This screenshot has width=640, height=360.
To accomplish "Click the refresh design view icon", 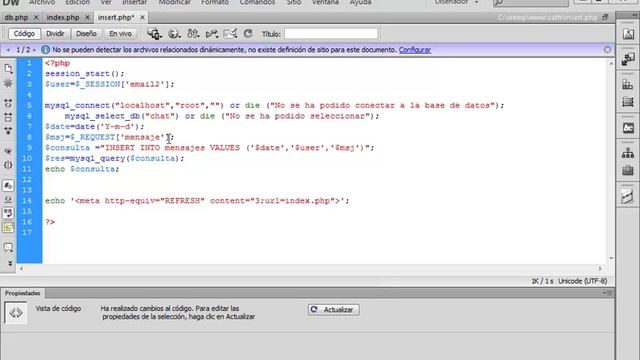I will click(x=248, y=33).
